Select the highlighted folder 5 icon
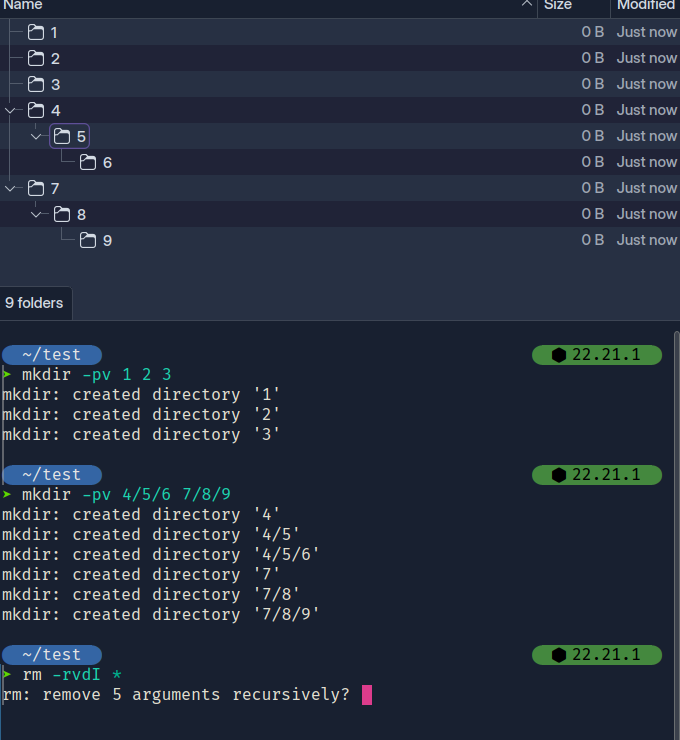The height and width of the screenshot is (740, 680). [x=62, y=136]
